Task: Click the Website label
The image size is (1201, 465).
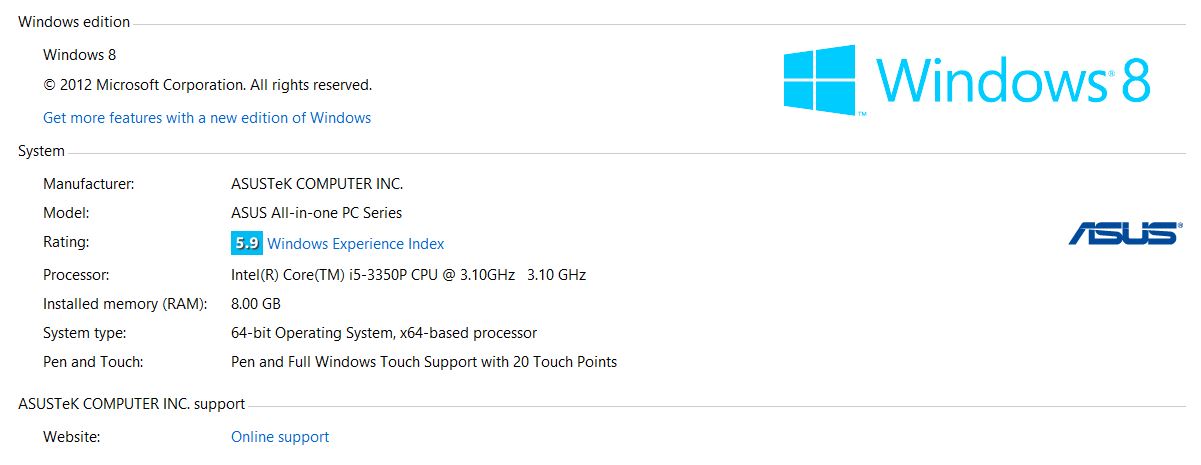Action: point(72,437)
